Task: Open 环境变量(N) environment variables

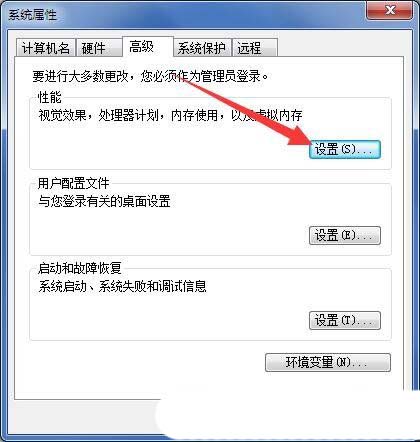Action: coord(328,362)
